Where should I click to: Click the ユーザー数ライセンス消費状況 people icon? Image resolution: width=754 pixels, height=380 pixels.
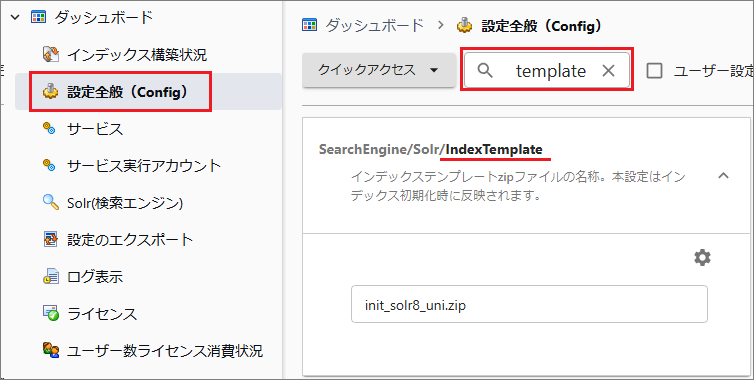[51, 350]
